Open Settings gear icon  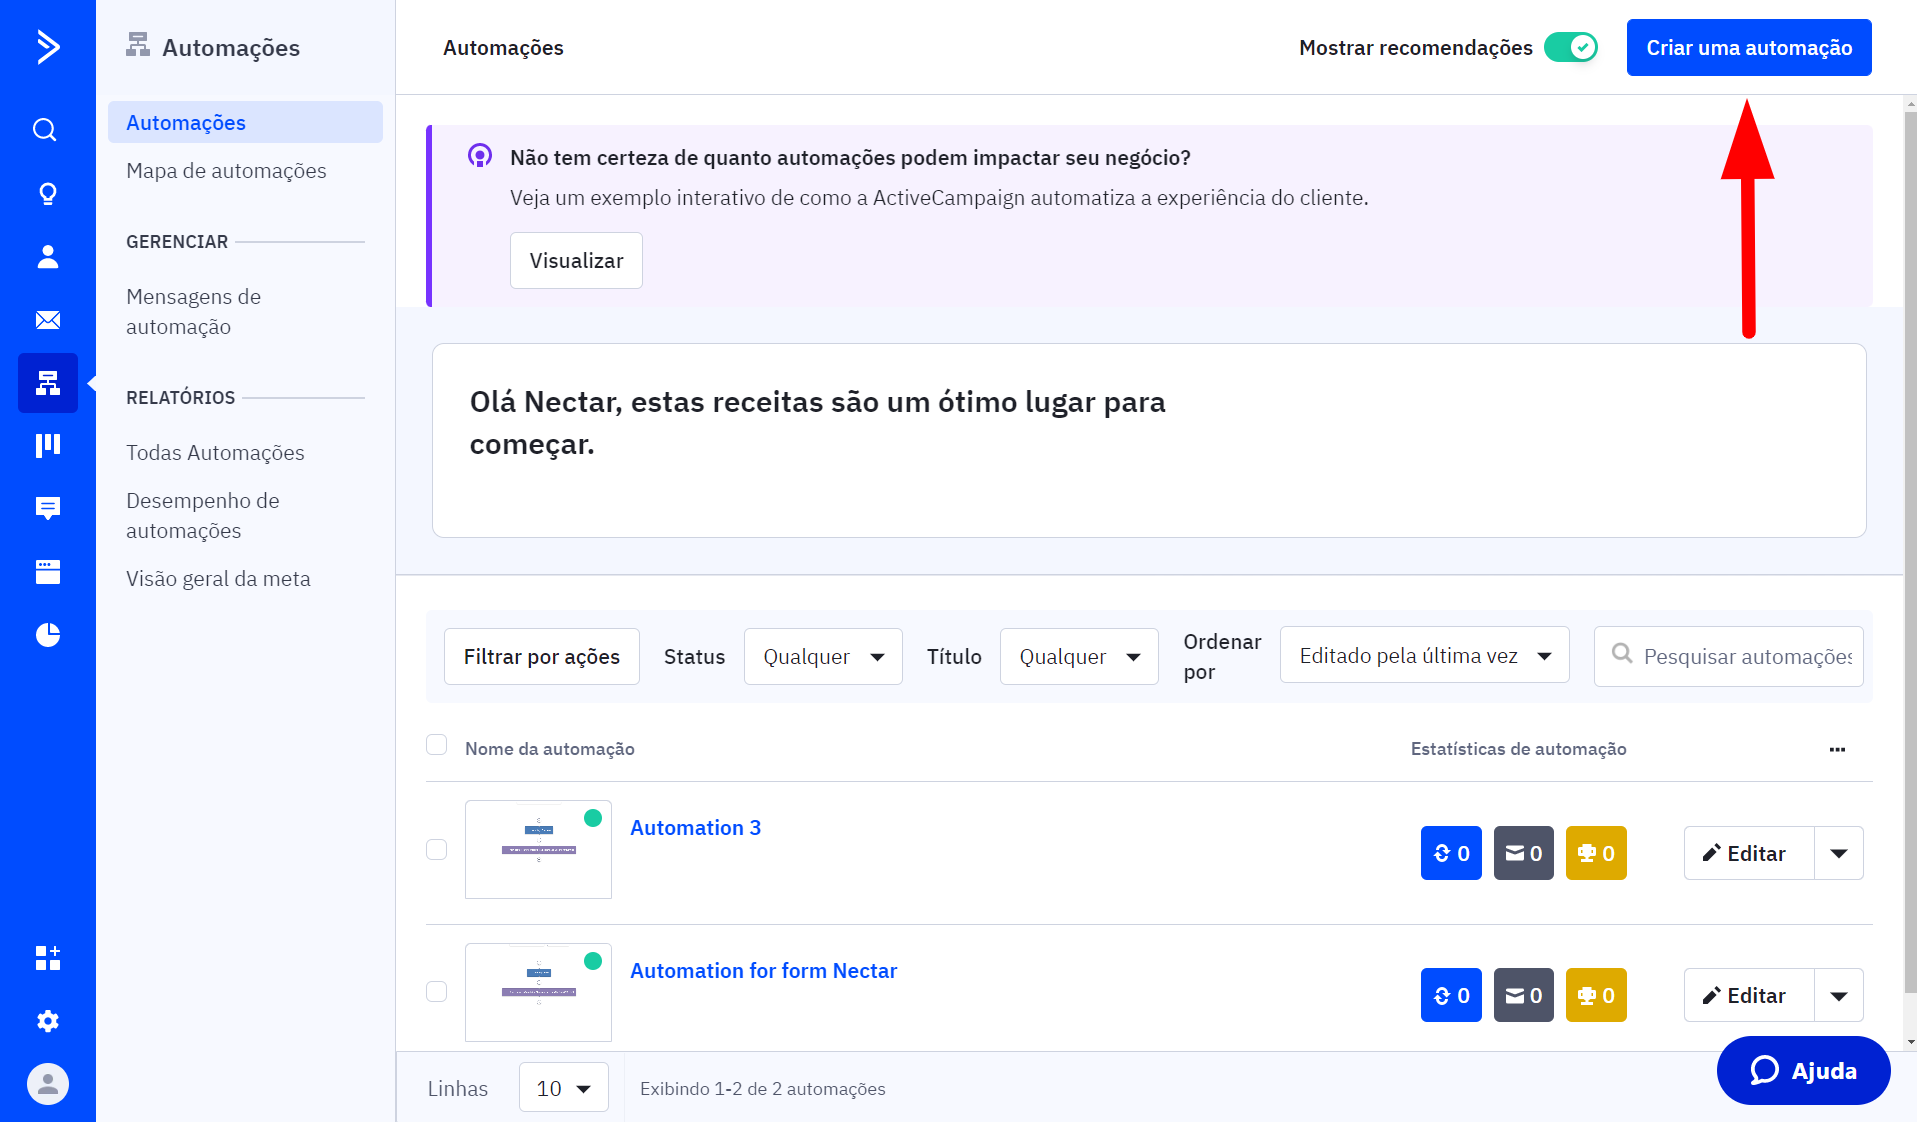coord(47,1021)
